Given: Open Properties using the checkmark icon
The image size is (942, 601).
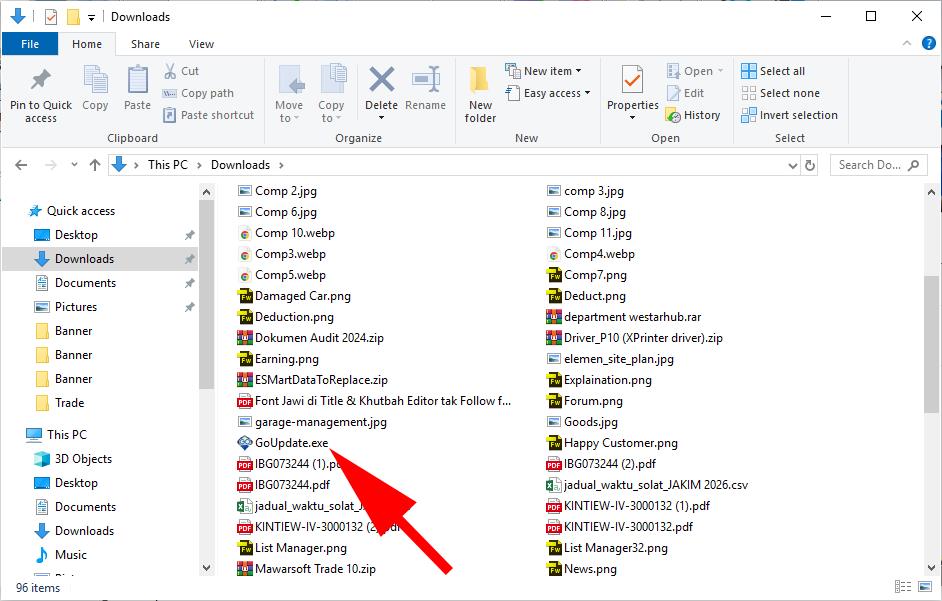Looking at the screenshot, I should point(632,80).
